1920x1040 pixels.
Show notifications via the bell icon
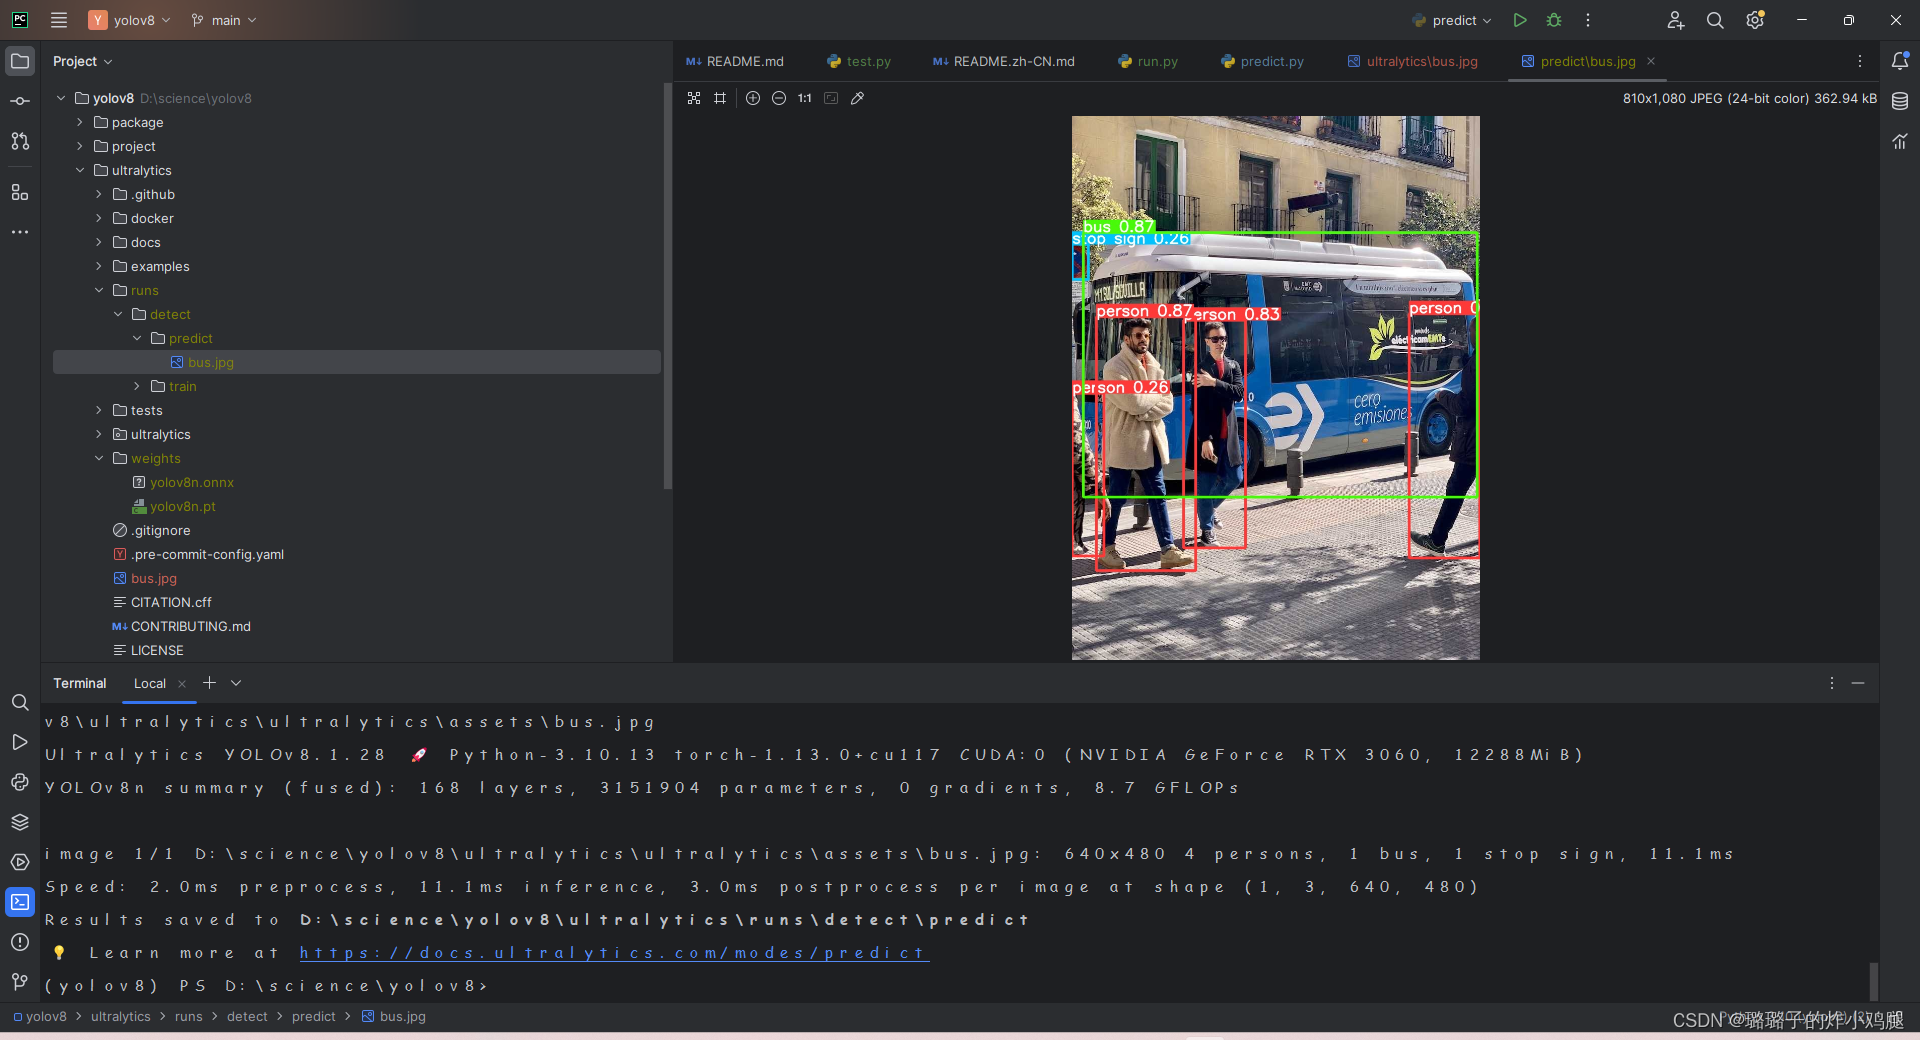pos(1901,61)
